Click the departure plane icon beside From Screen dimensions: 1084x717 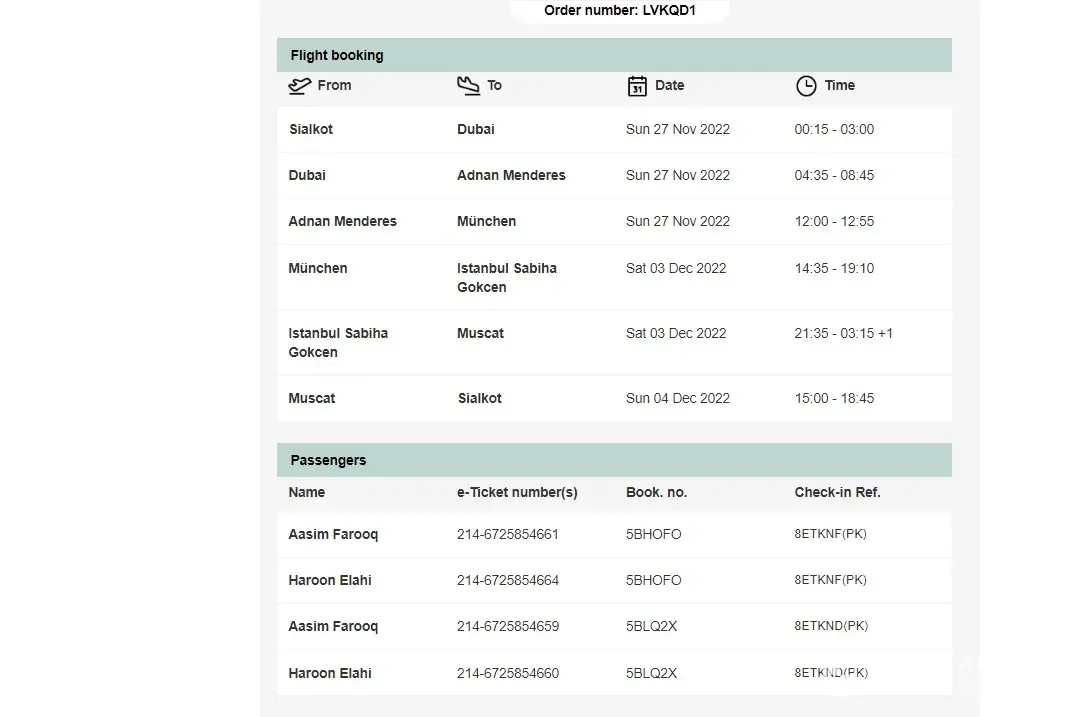click(299, 86)
